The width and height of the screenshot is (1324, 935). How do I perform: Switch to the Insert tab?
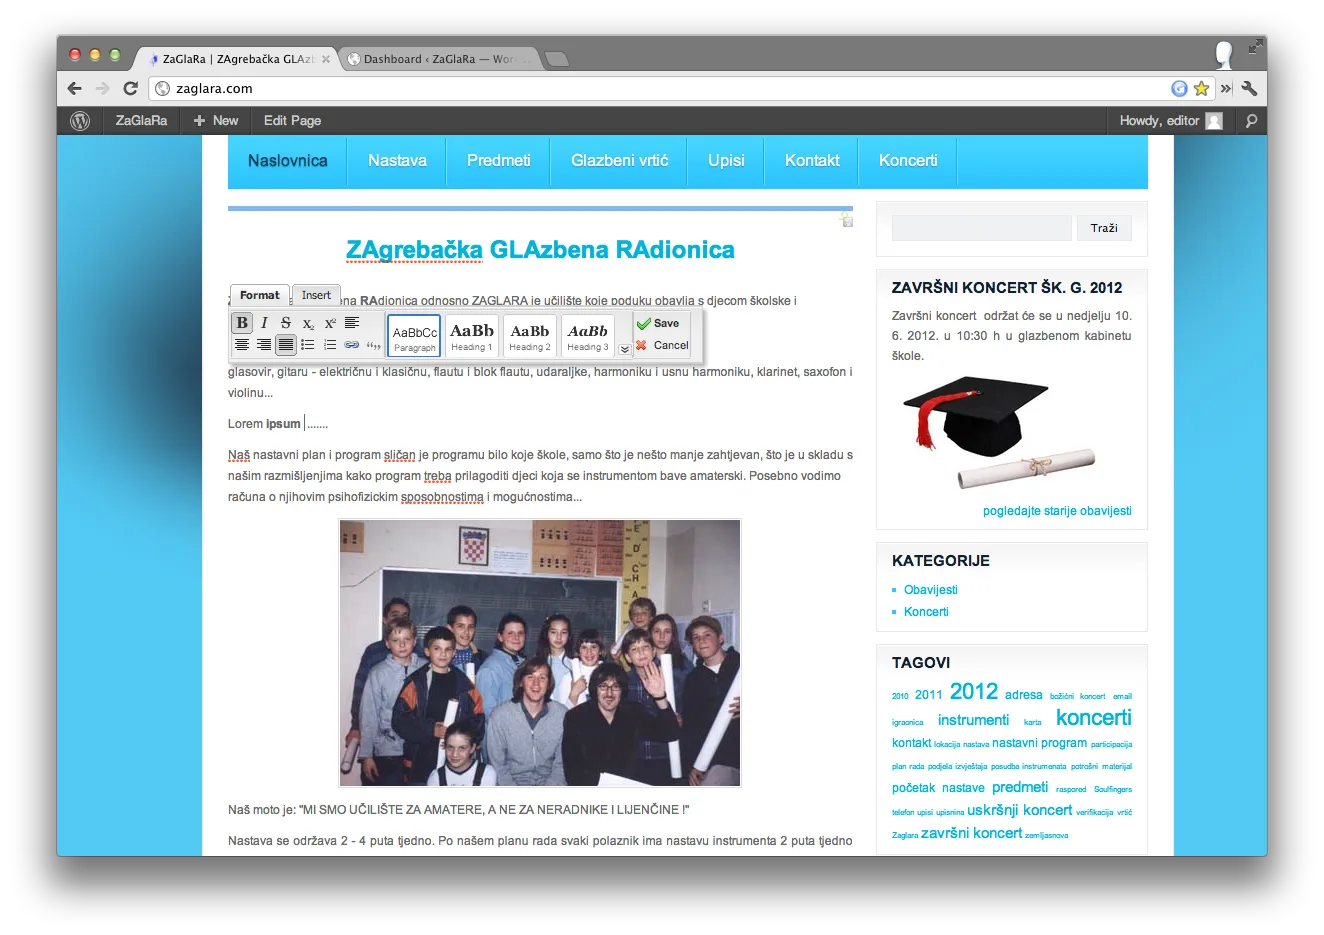[x=316, y=295]
